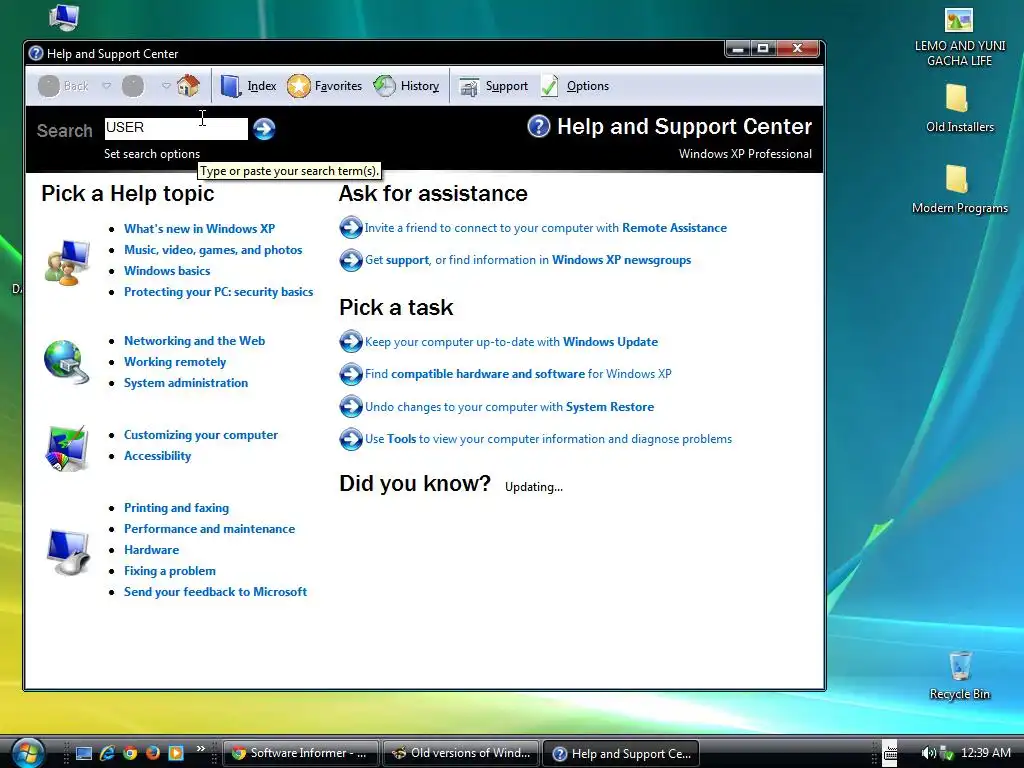Open Hardware help topic
The width and height of the screenshot is (1024, 768).
pyautogui.click(x=152, y=550)
